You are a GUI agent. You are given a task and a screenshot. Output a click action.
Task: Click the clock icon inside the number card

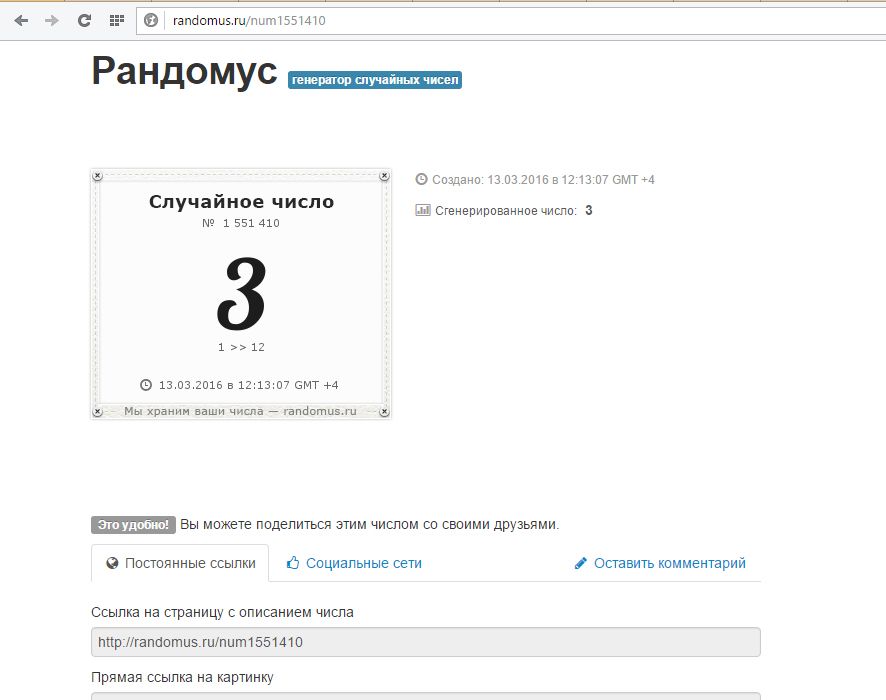pyautogui.click(x=146, y=385)
